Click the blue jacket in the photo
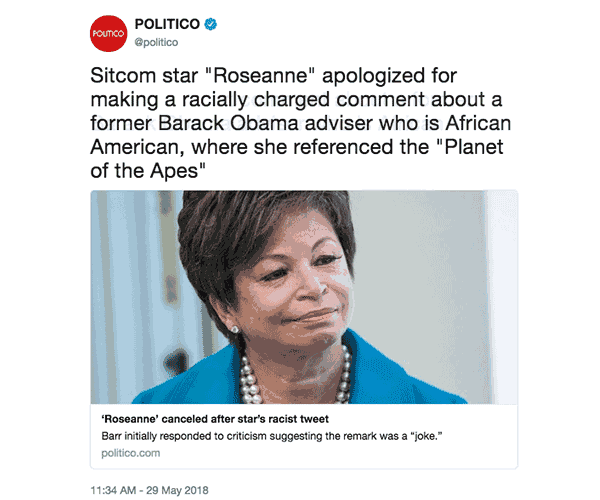Viewport: 600px width, 500px height. [400, 372]
